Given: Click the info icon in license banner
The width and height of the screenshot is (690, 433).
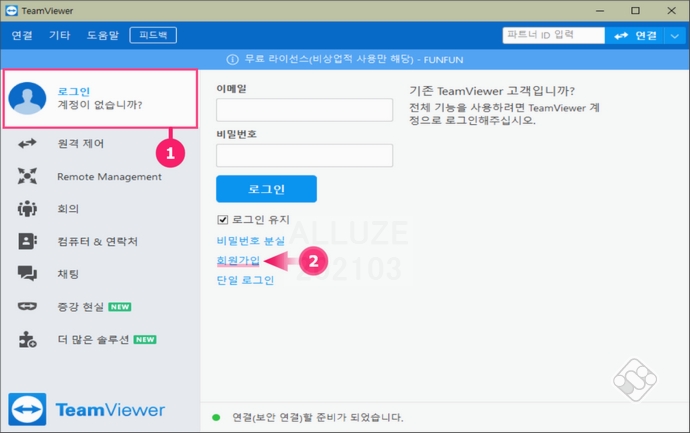Looking at the screenshot, I should coord(232,59).
